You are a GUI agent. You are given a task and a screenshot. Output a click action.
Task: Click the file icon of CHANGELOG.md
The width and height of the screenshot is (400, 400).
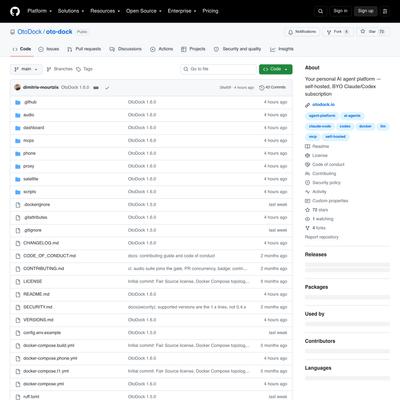18,243
